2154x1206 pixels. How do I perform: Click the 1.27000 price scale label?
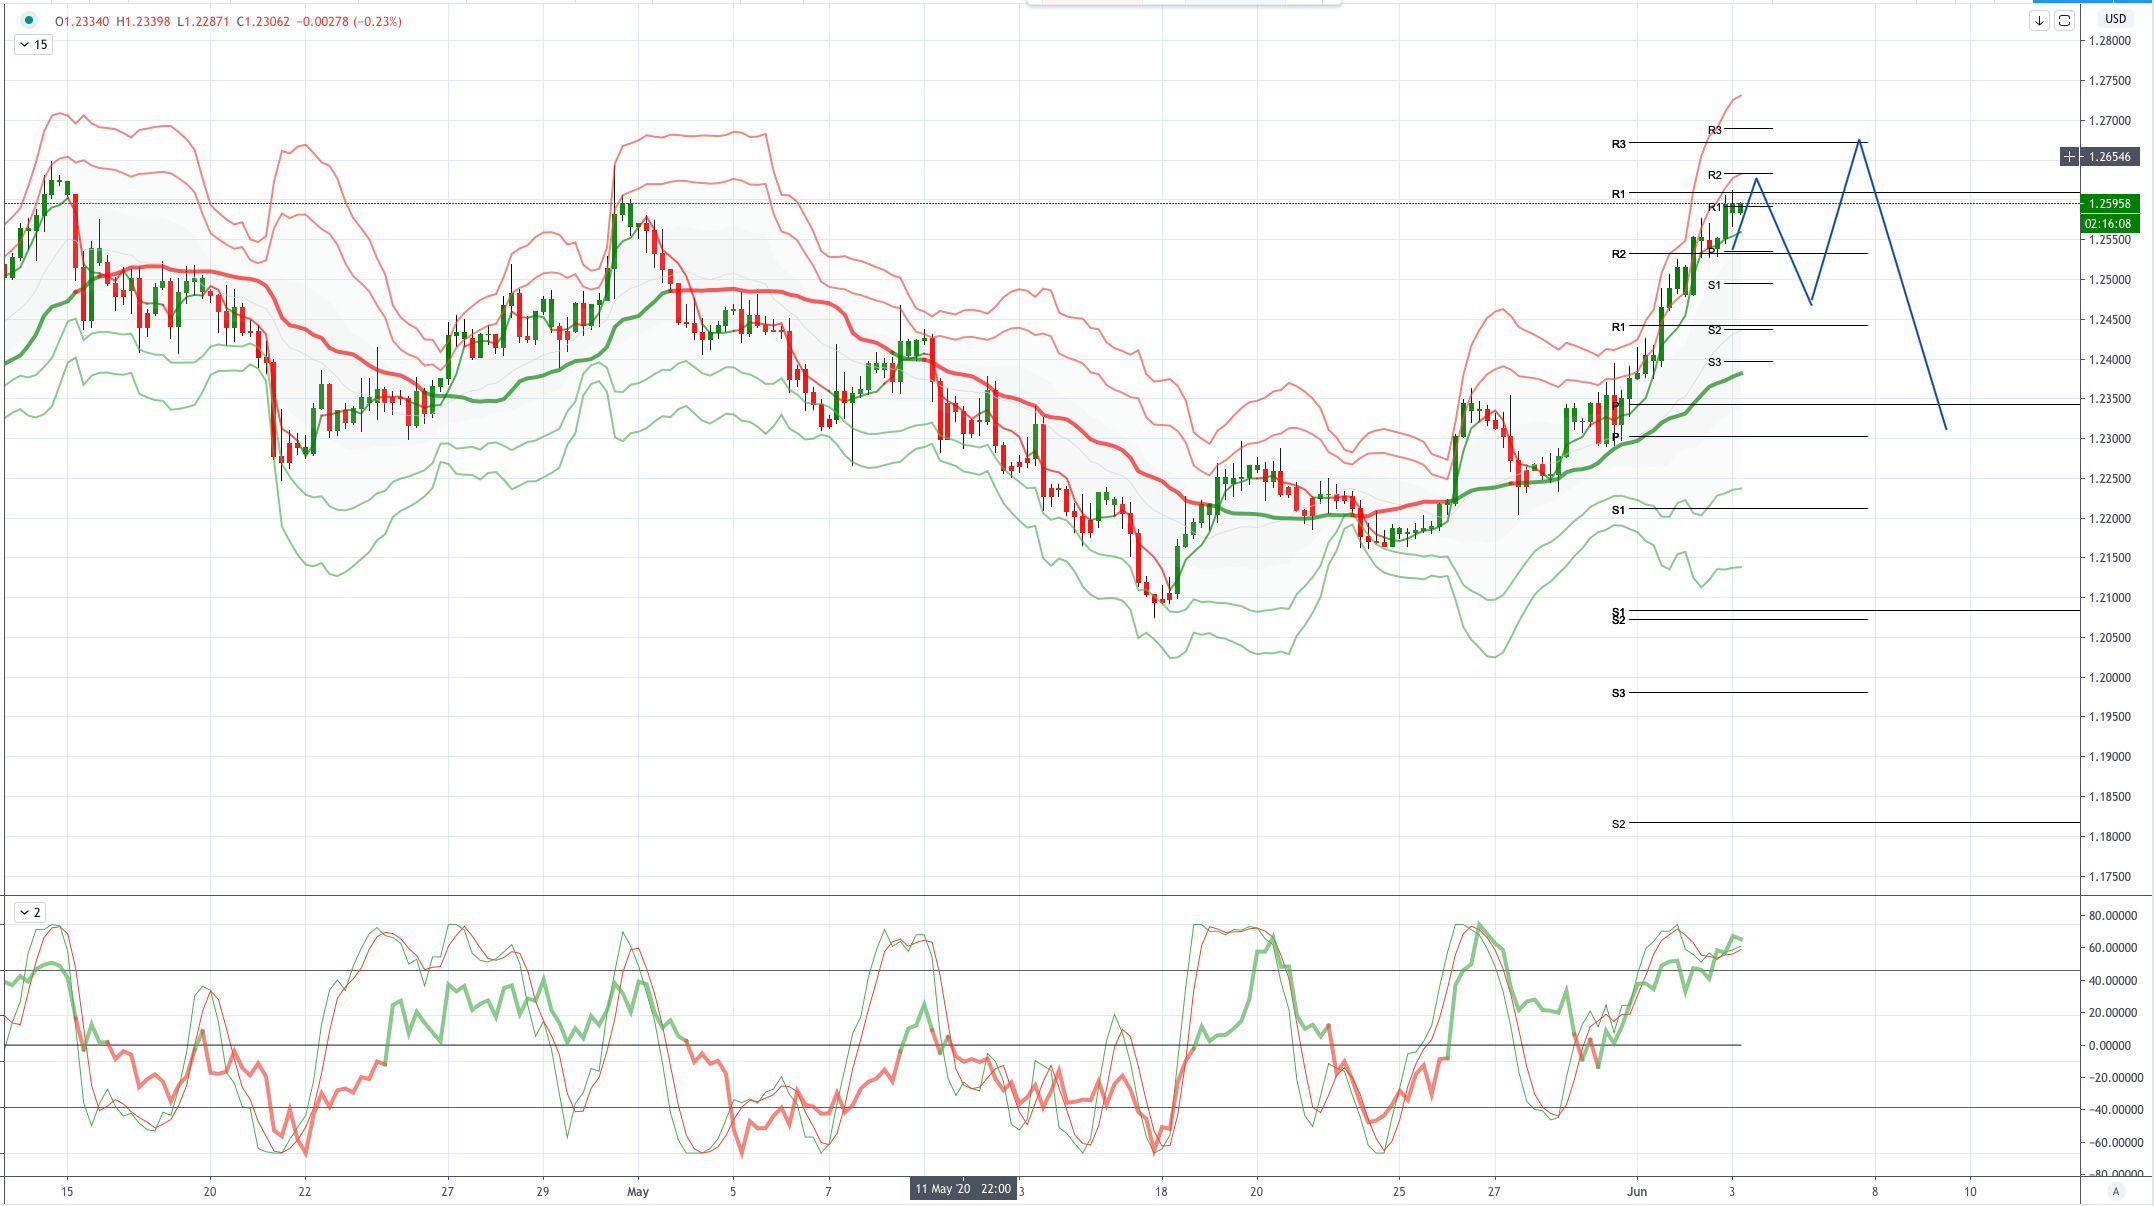(x=2110, y=121)
